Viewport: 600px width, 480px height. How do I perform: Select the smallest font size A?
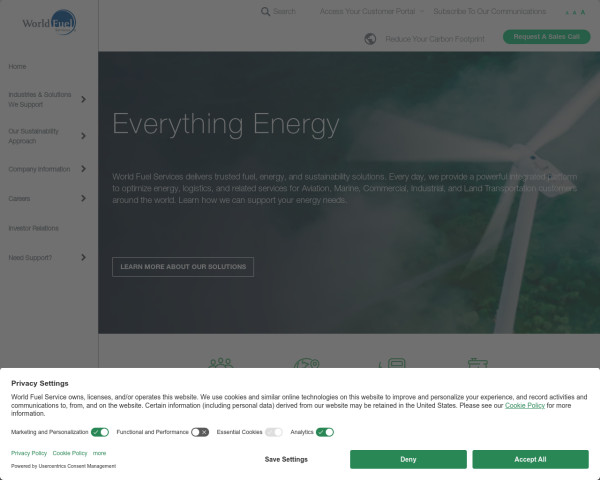tap(567, 13)
